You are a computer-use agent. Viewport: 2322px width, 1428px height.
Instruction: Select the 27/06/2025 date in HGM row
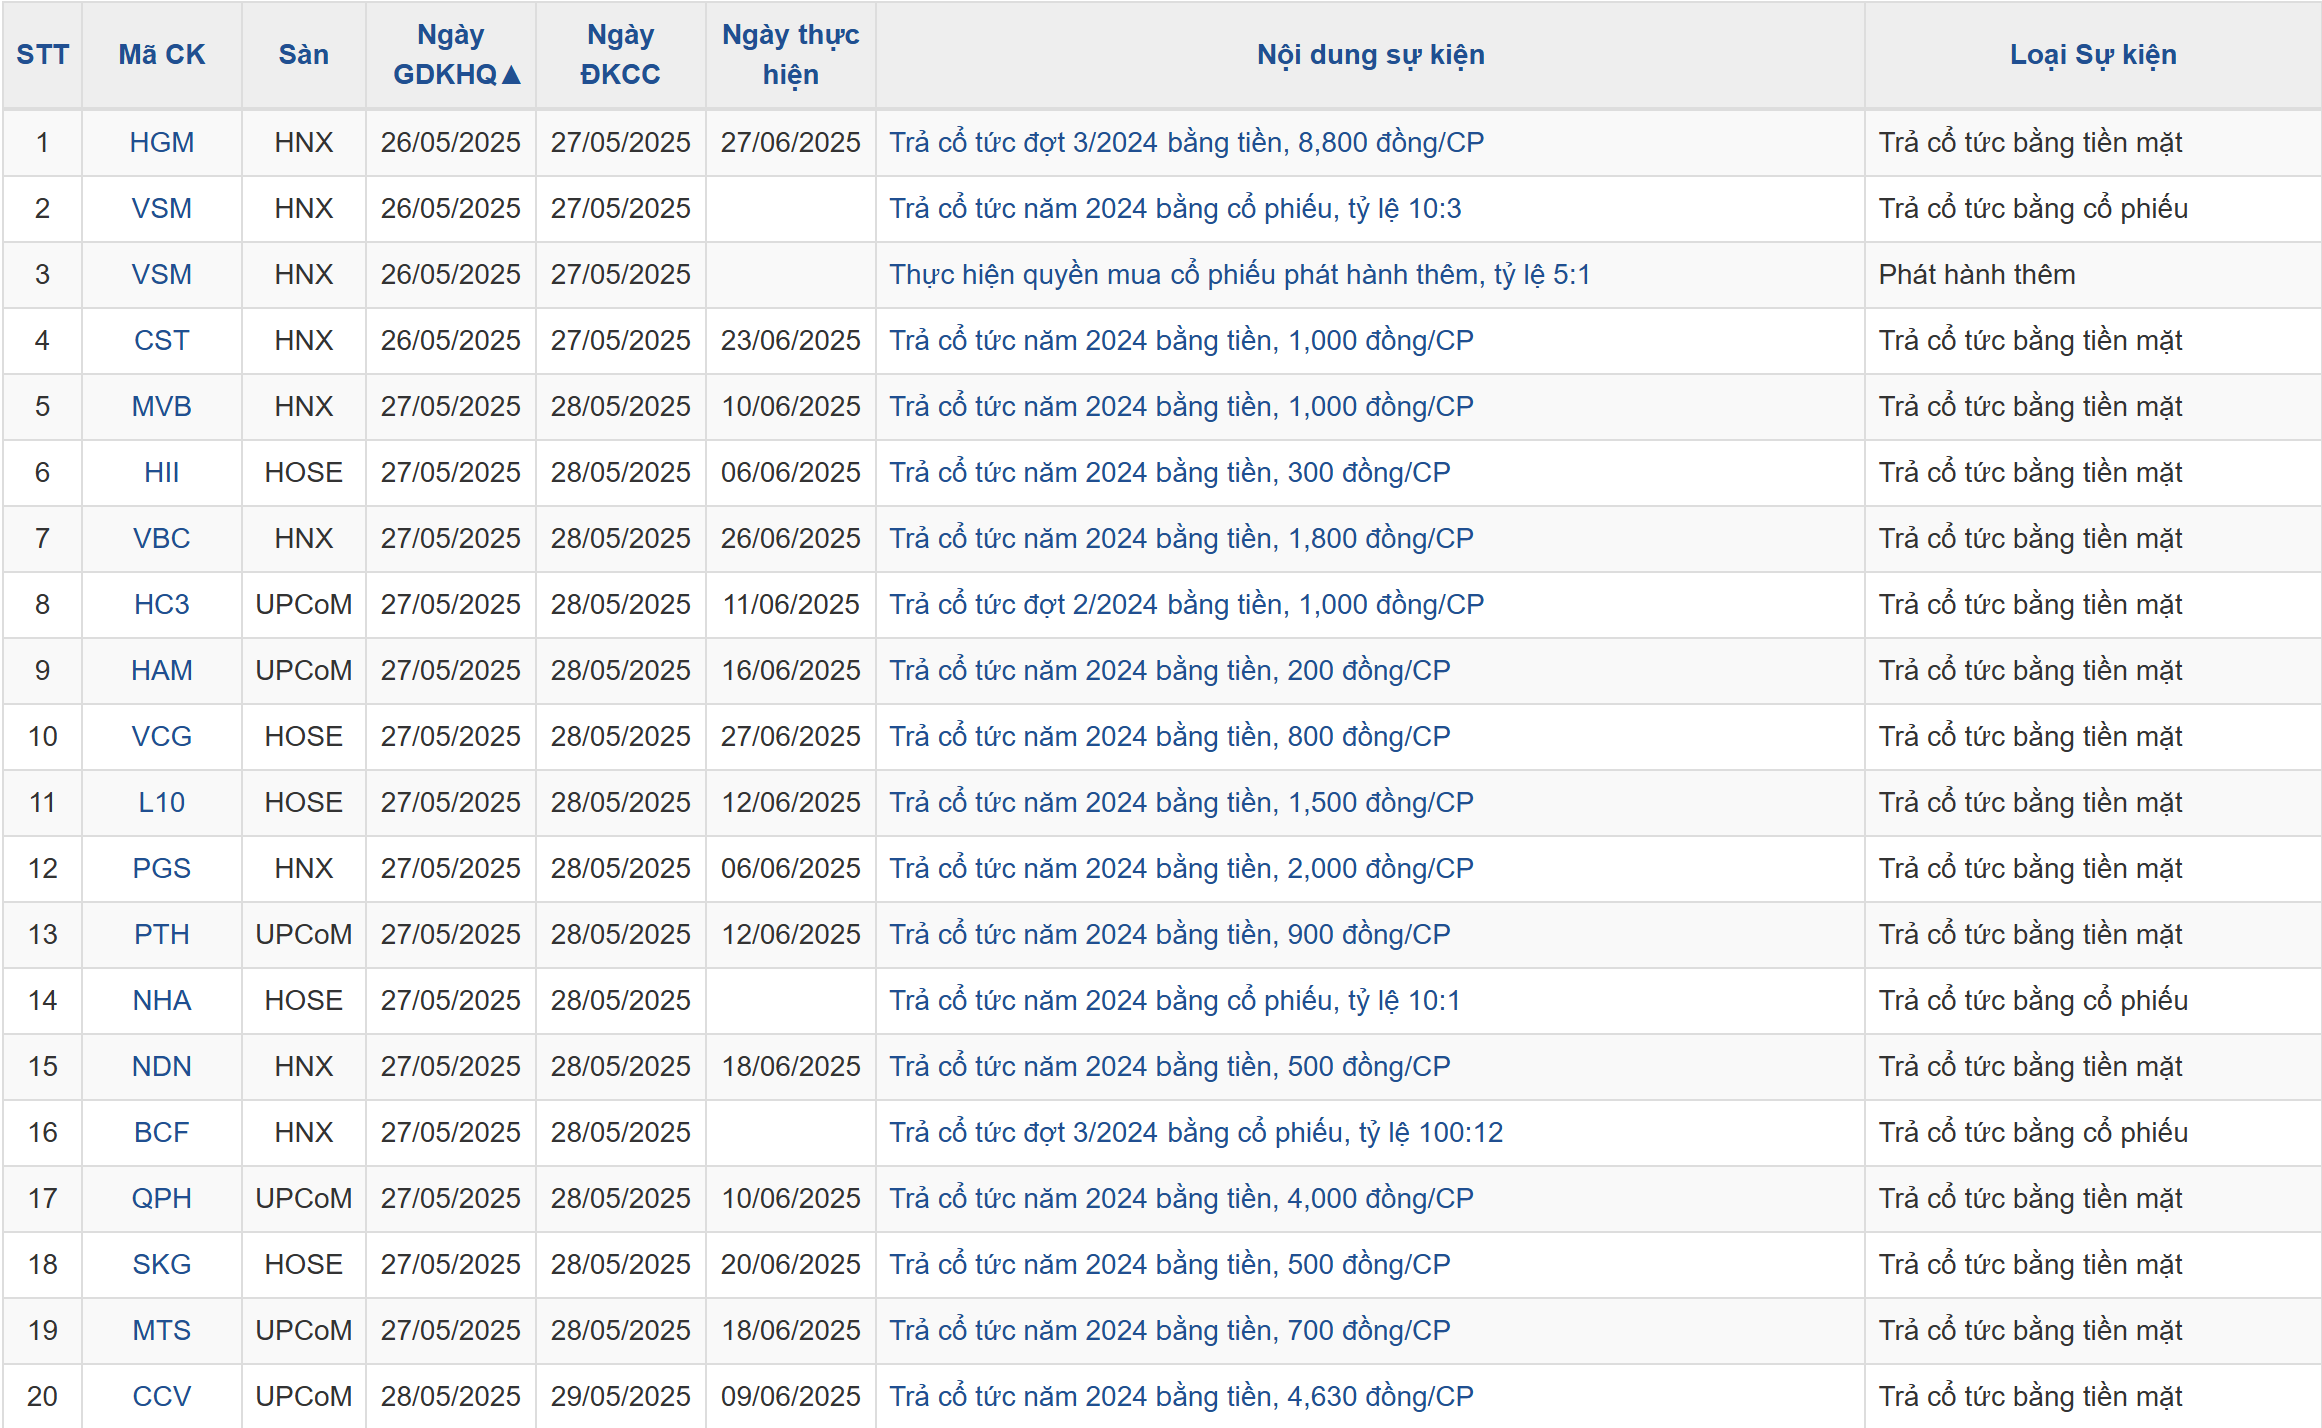[x=791, y=143]
